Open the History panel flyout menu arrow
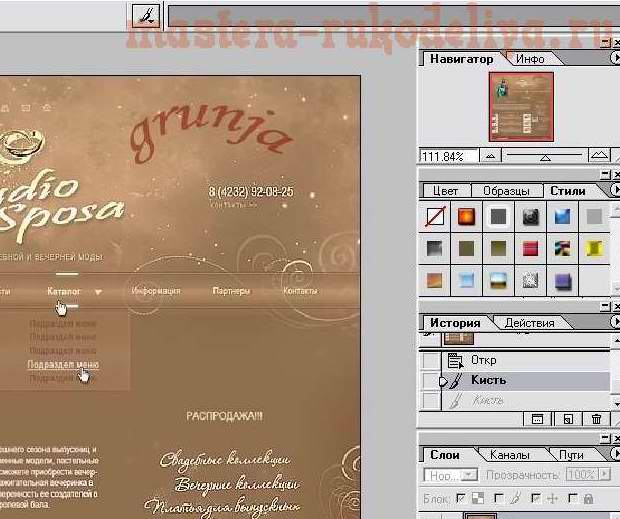 coord(615,322)
